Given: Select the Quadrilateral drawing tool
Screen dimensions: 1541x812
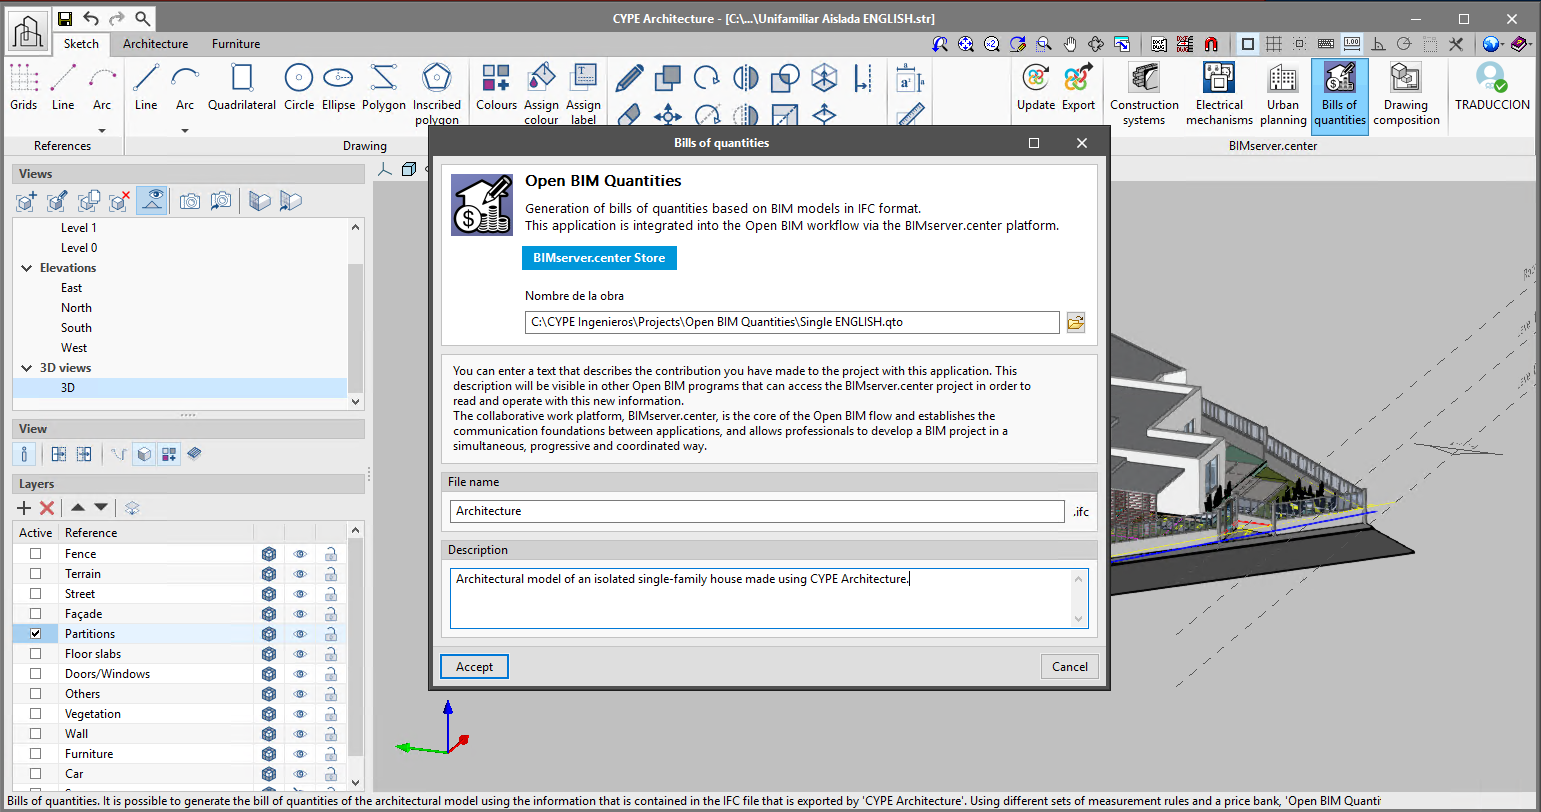Looking at the screenshot, I should click(242, 86).
